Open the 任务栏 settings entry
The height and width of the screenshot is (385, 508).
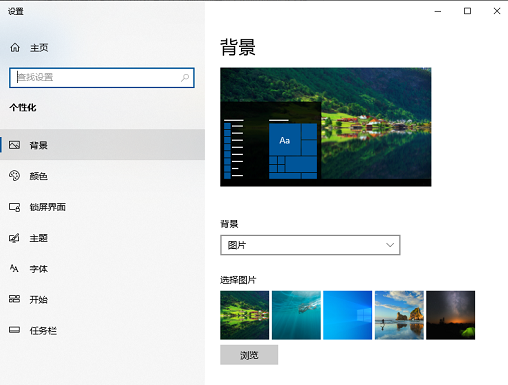coord(102,330)
